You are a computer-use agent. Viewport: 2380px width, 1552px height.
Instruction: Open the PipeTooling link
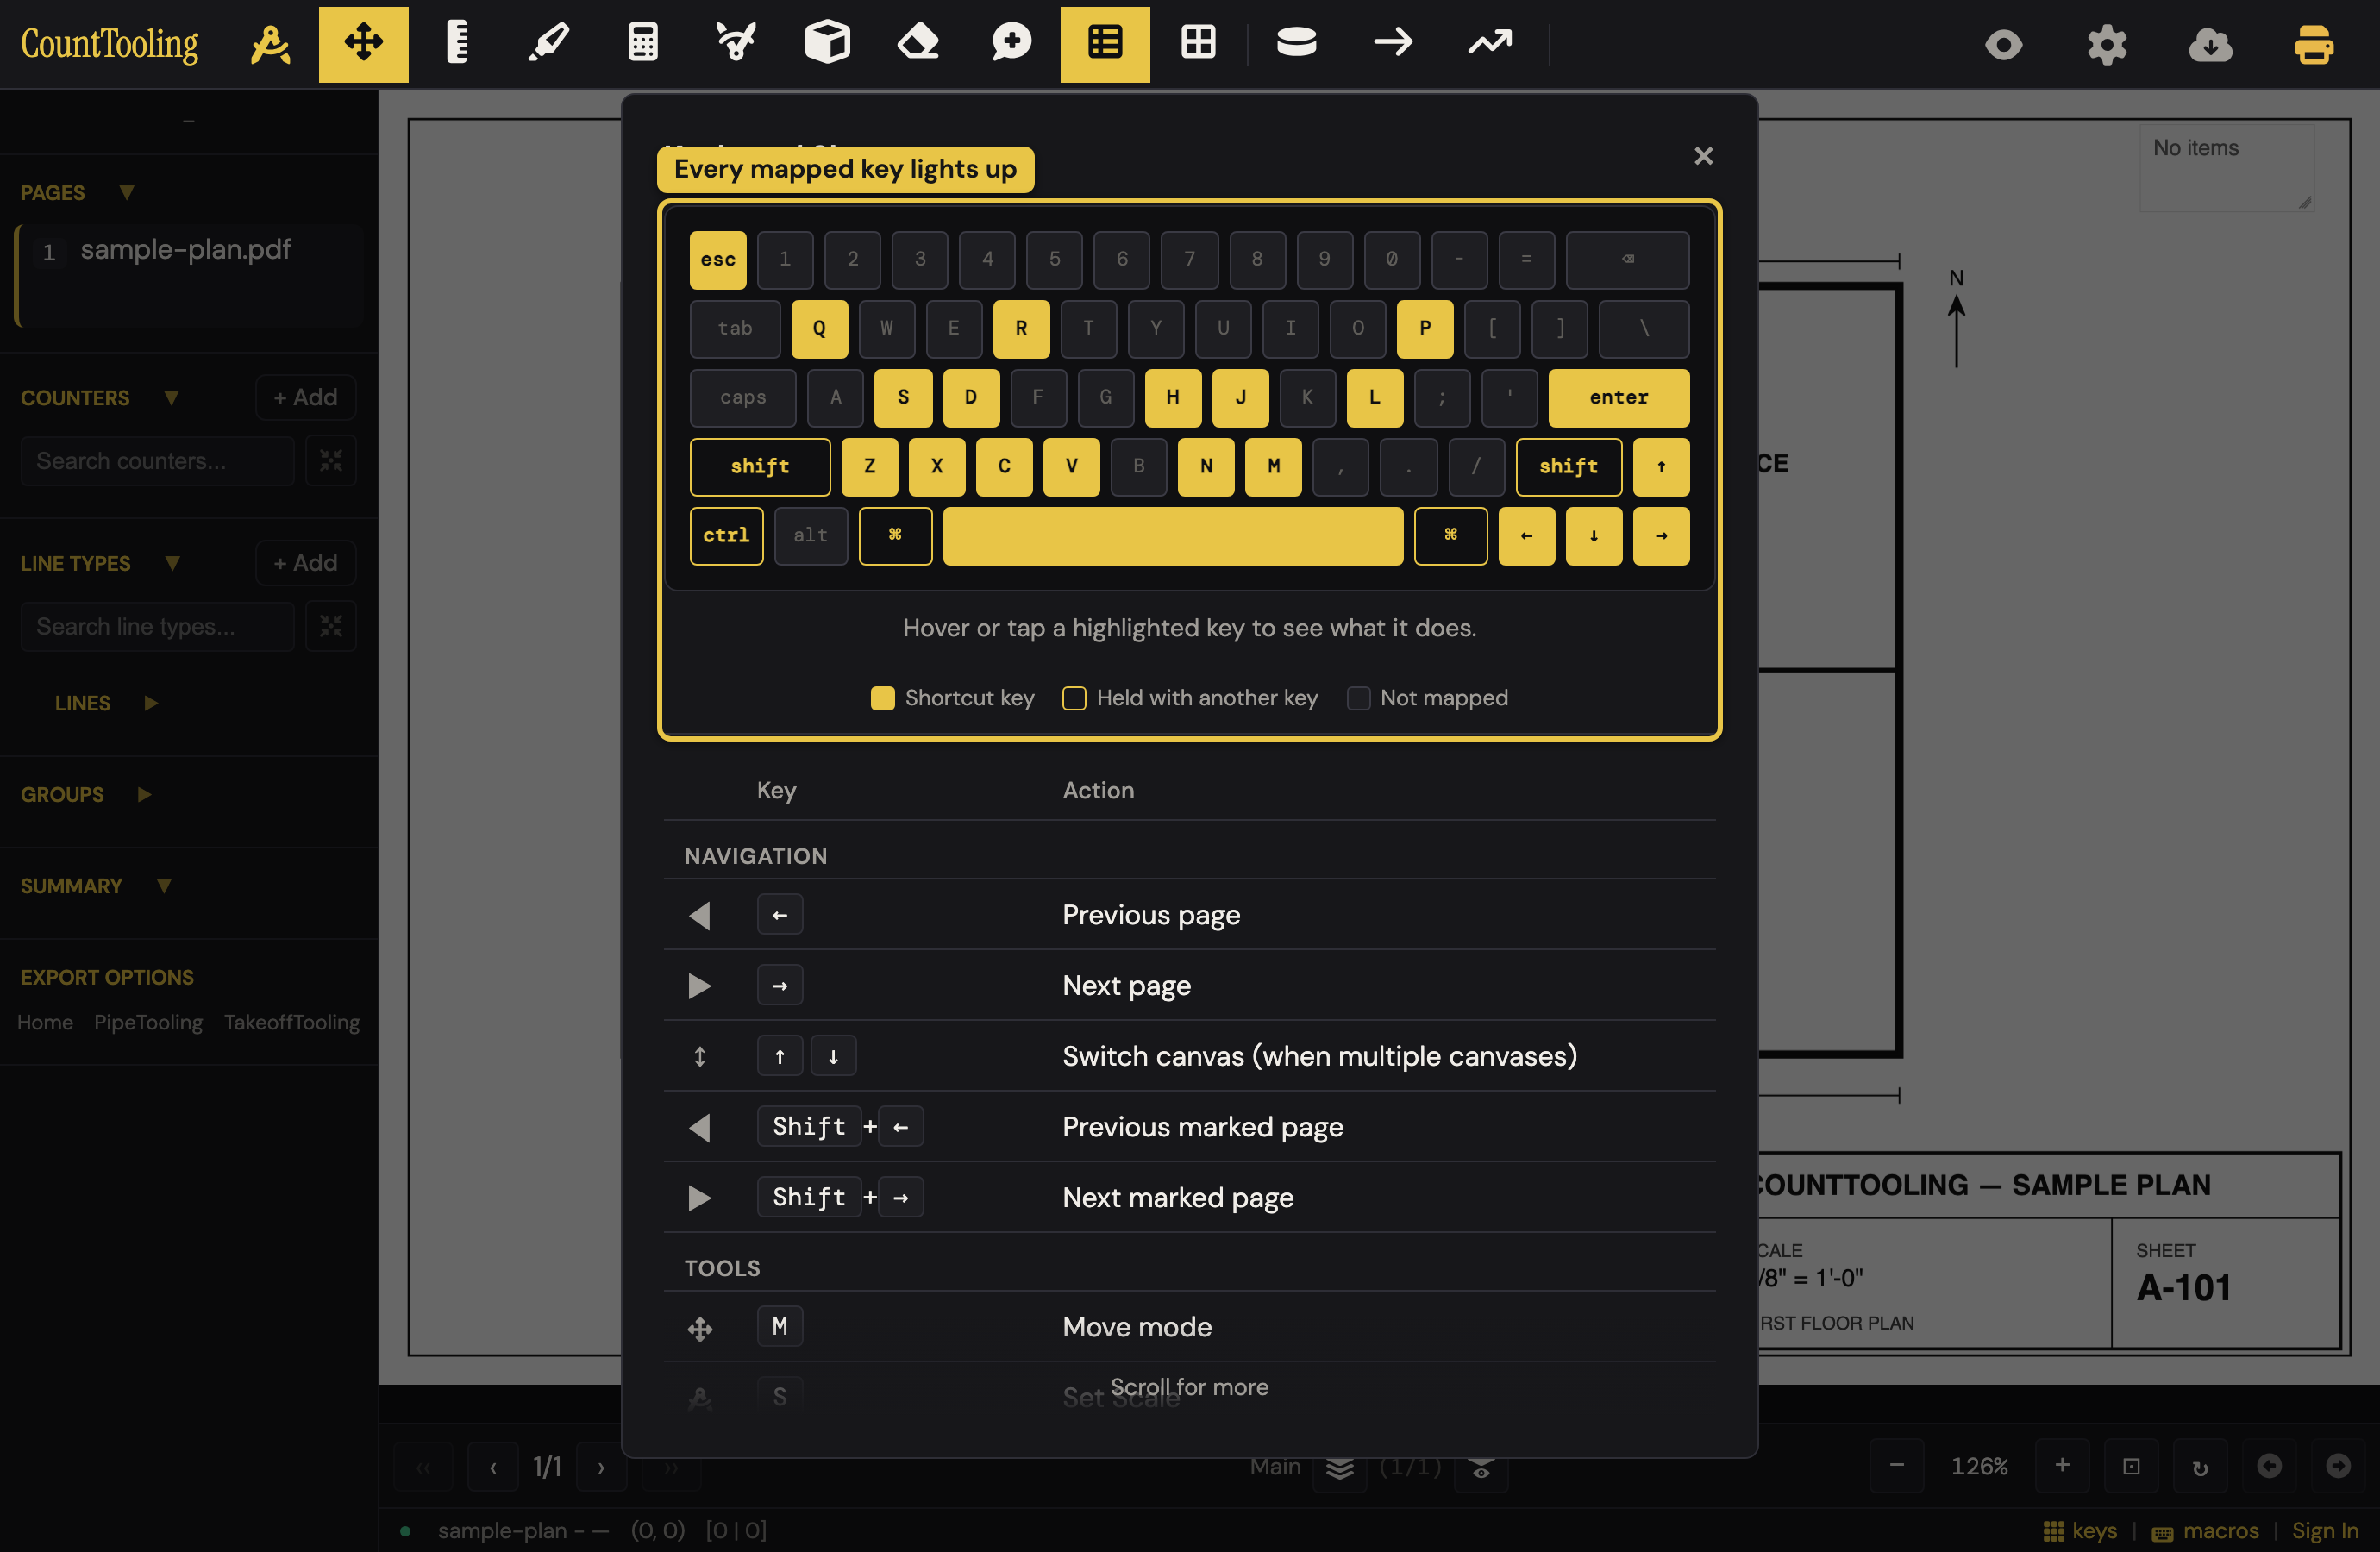[x=148, y=1022]
